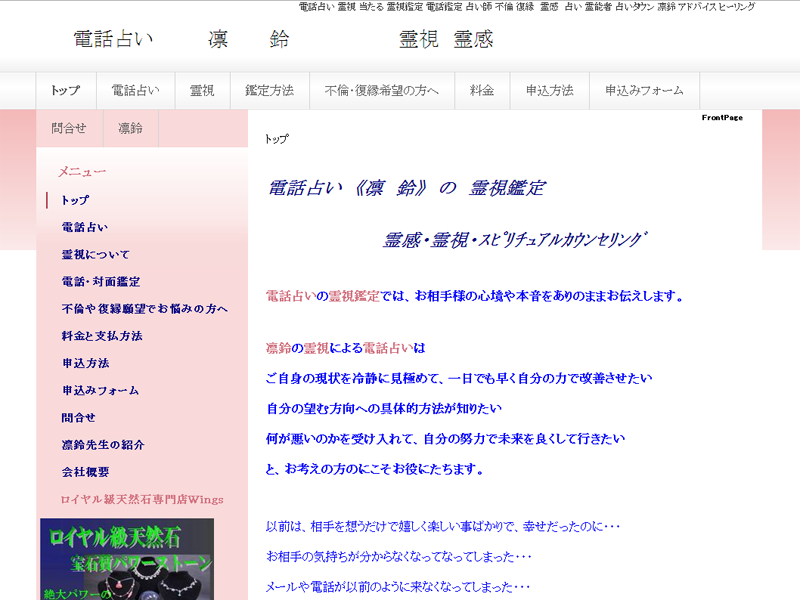Select the 料金 navigation tab
Viewport: 800px width, 600px height.
click(x=482, y=91)
